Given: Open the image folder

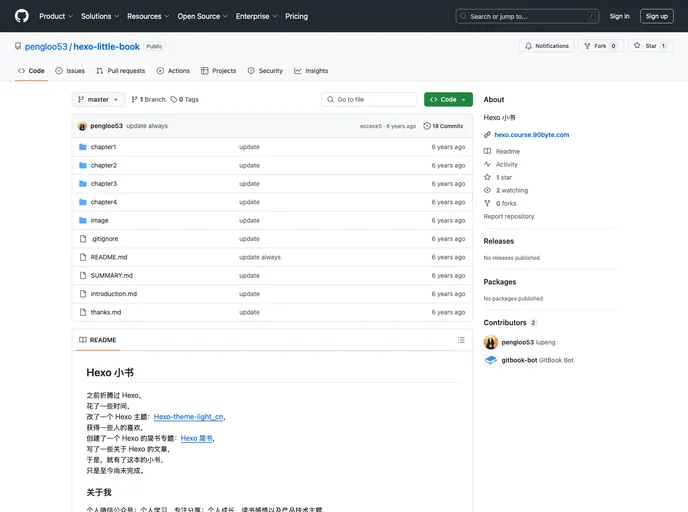Looking at the screenshot, I should 99,221.
